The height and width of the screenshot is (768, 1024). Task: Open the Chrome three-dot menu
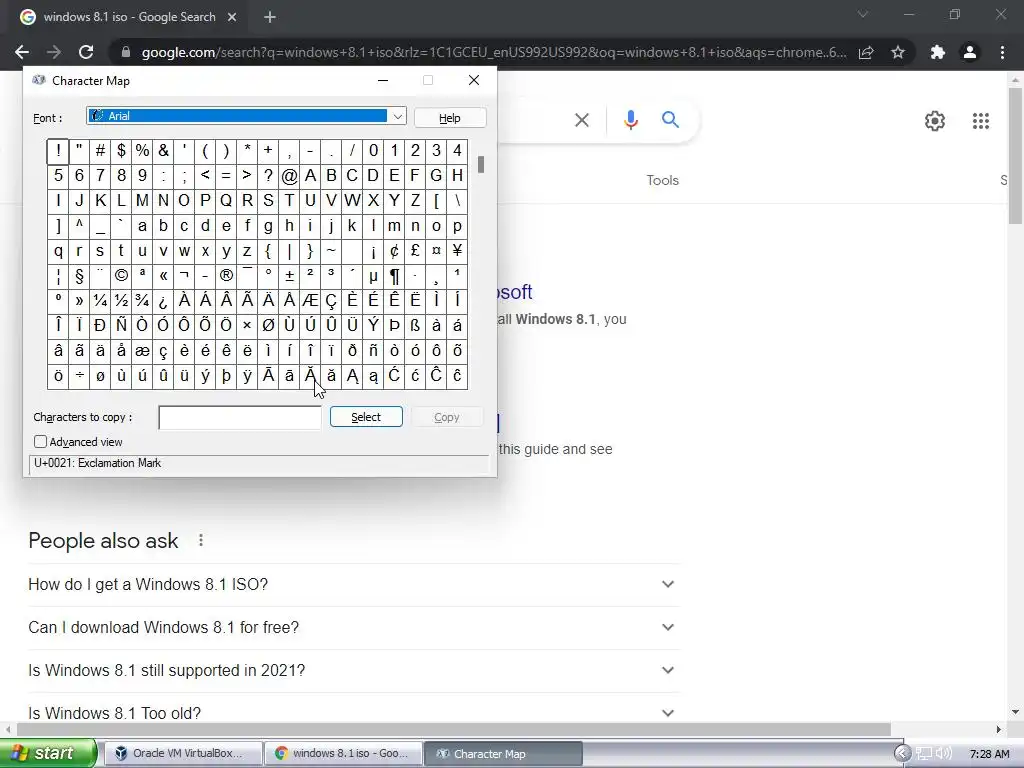(1002, 52)
